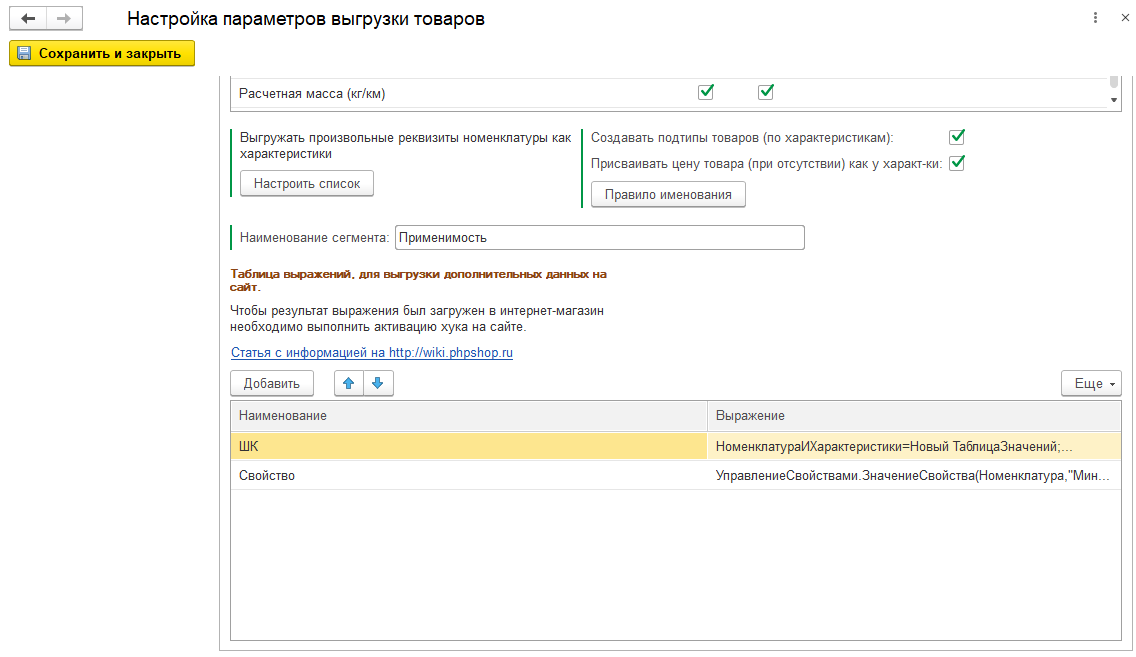Click expression cell starting УправлениеСвойствами
1136x657 pixels.
(914, 476)
